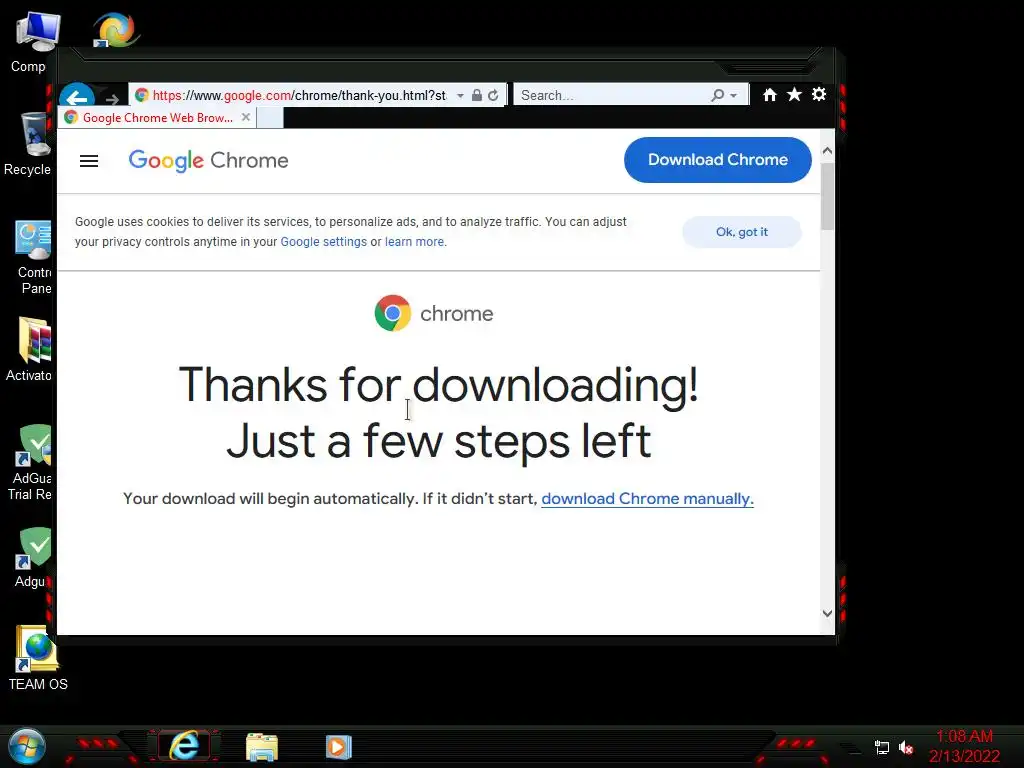
Task: Open the Activator folder on desktop
Action: click(x=31, y=349)
